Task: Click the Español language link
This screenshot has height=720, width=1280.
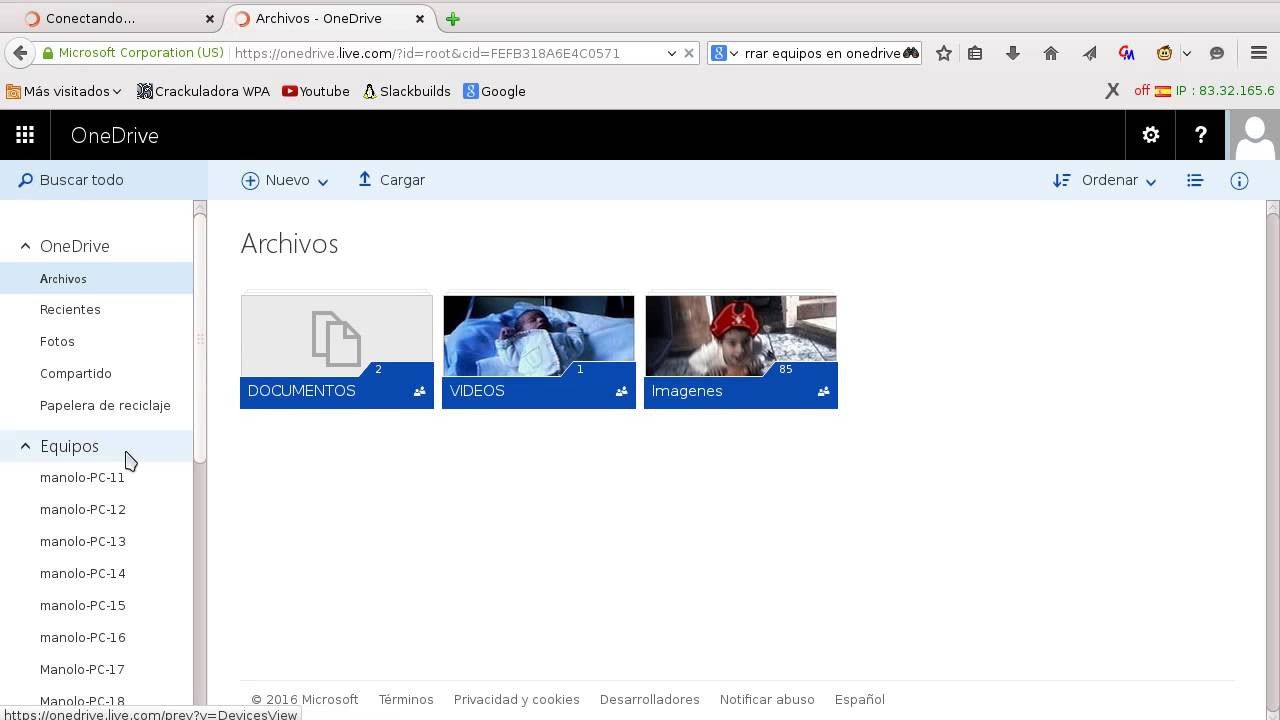Action: point(860,699)
